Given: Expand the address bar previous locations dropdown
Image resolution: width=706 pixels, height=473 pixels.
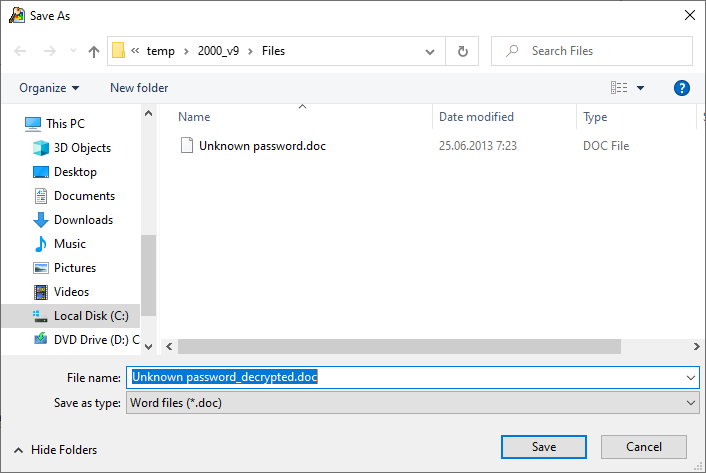Looking at the screenshot, I should click(429, 51).
